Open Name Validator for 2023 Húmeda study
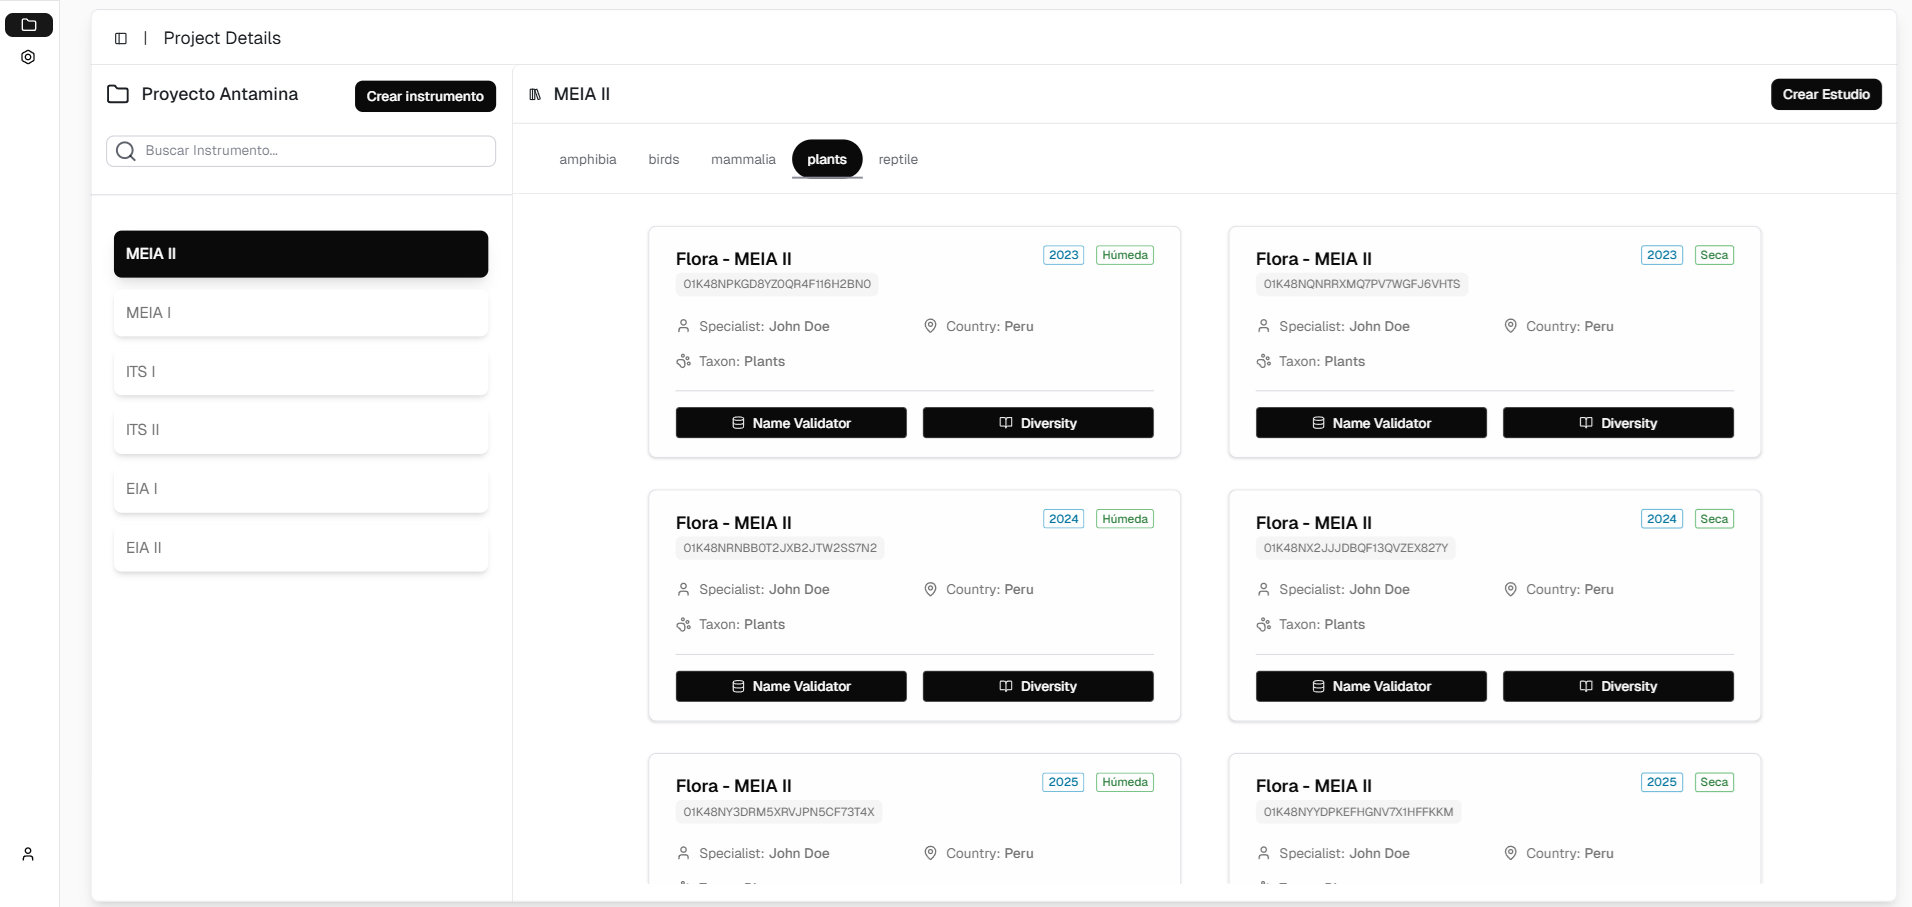Viewport: 1912px width, 907px height. click(x=791, y=423)
